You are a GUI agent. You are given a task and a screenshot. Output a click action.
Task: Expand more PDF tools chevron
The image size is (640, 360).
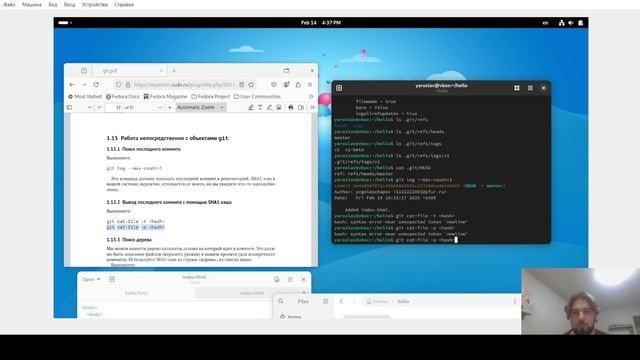coord(312,107)
